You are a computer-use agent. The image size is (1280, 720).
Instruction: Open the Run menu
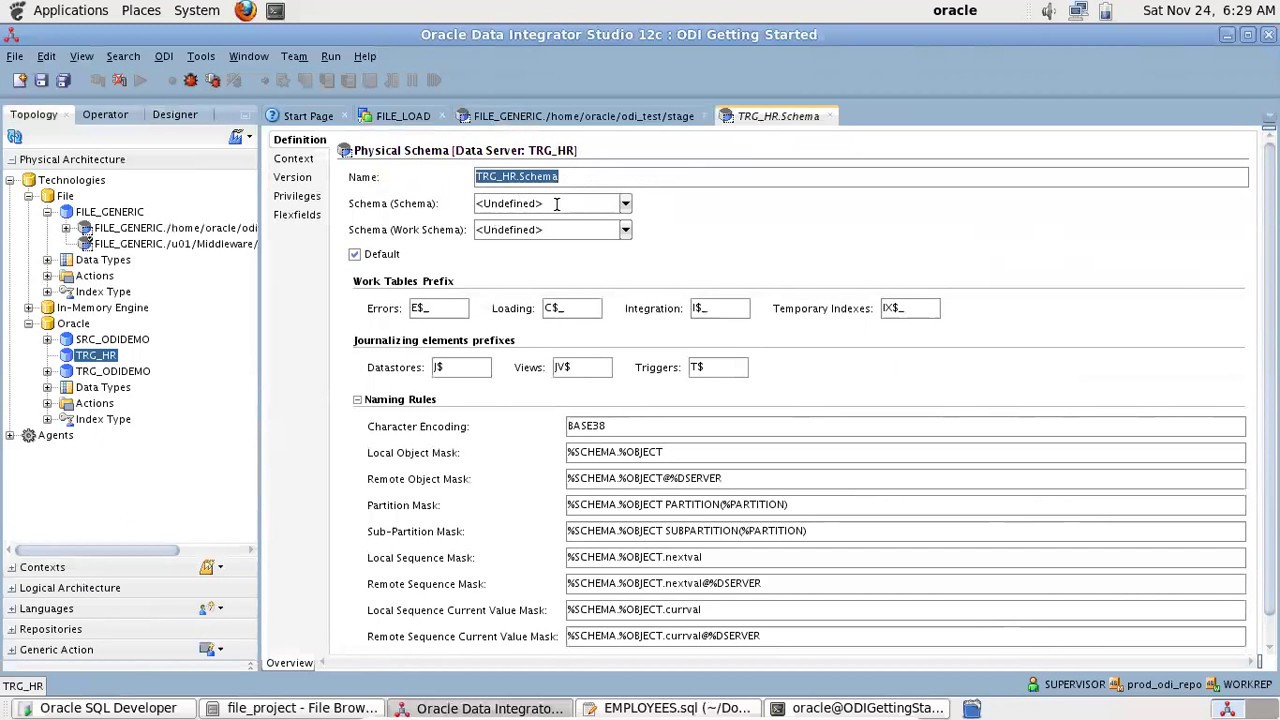pyautogui.click(x=330, y=57)
